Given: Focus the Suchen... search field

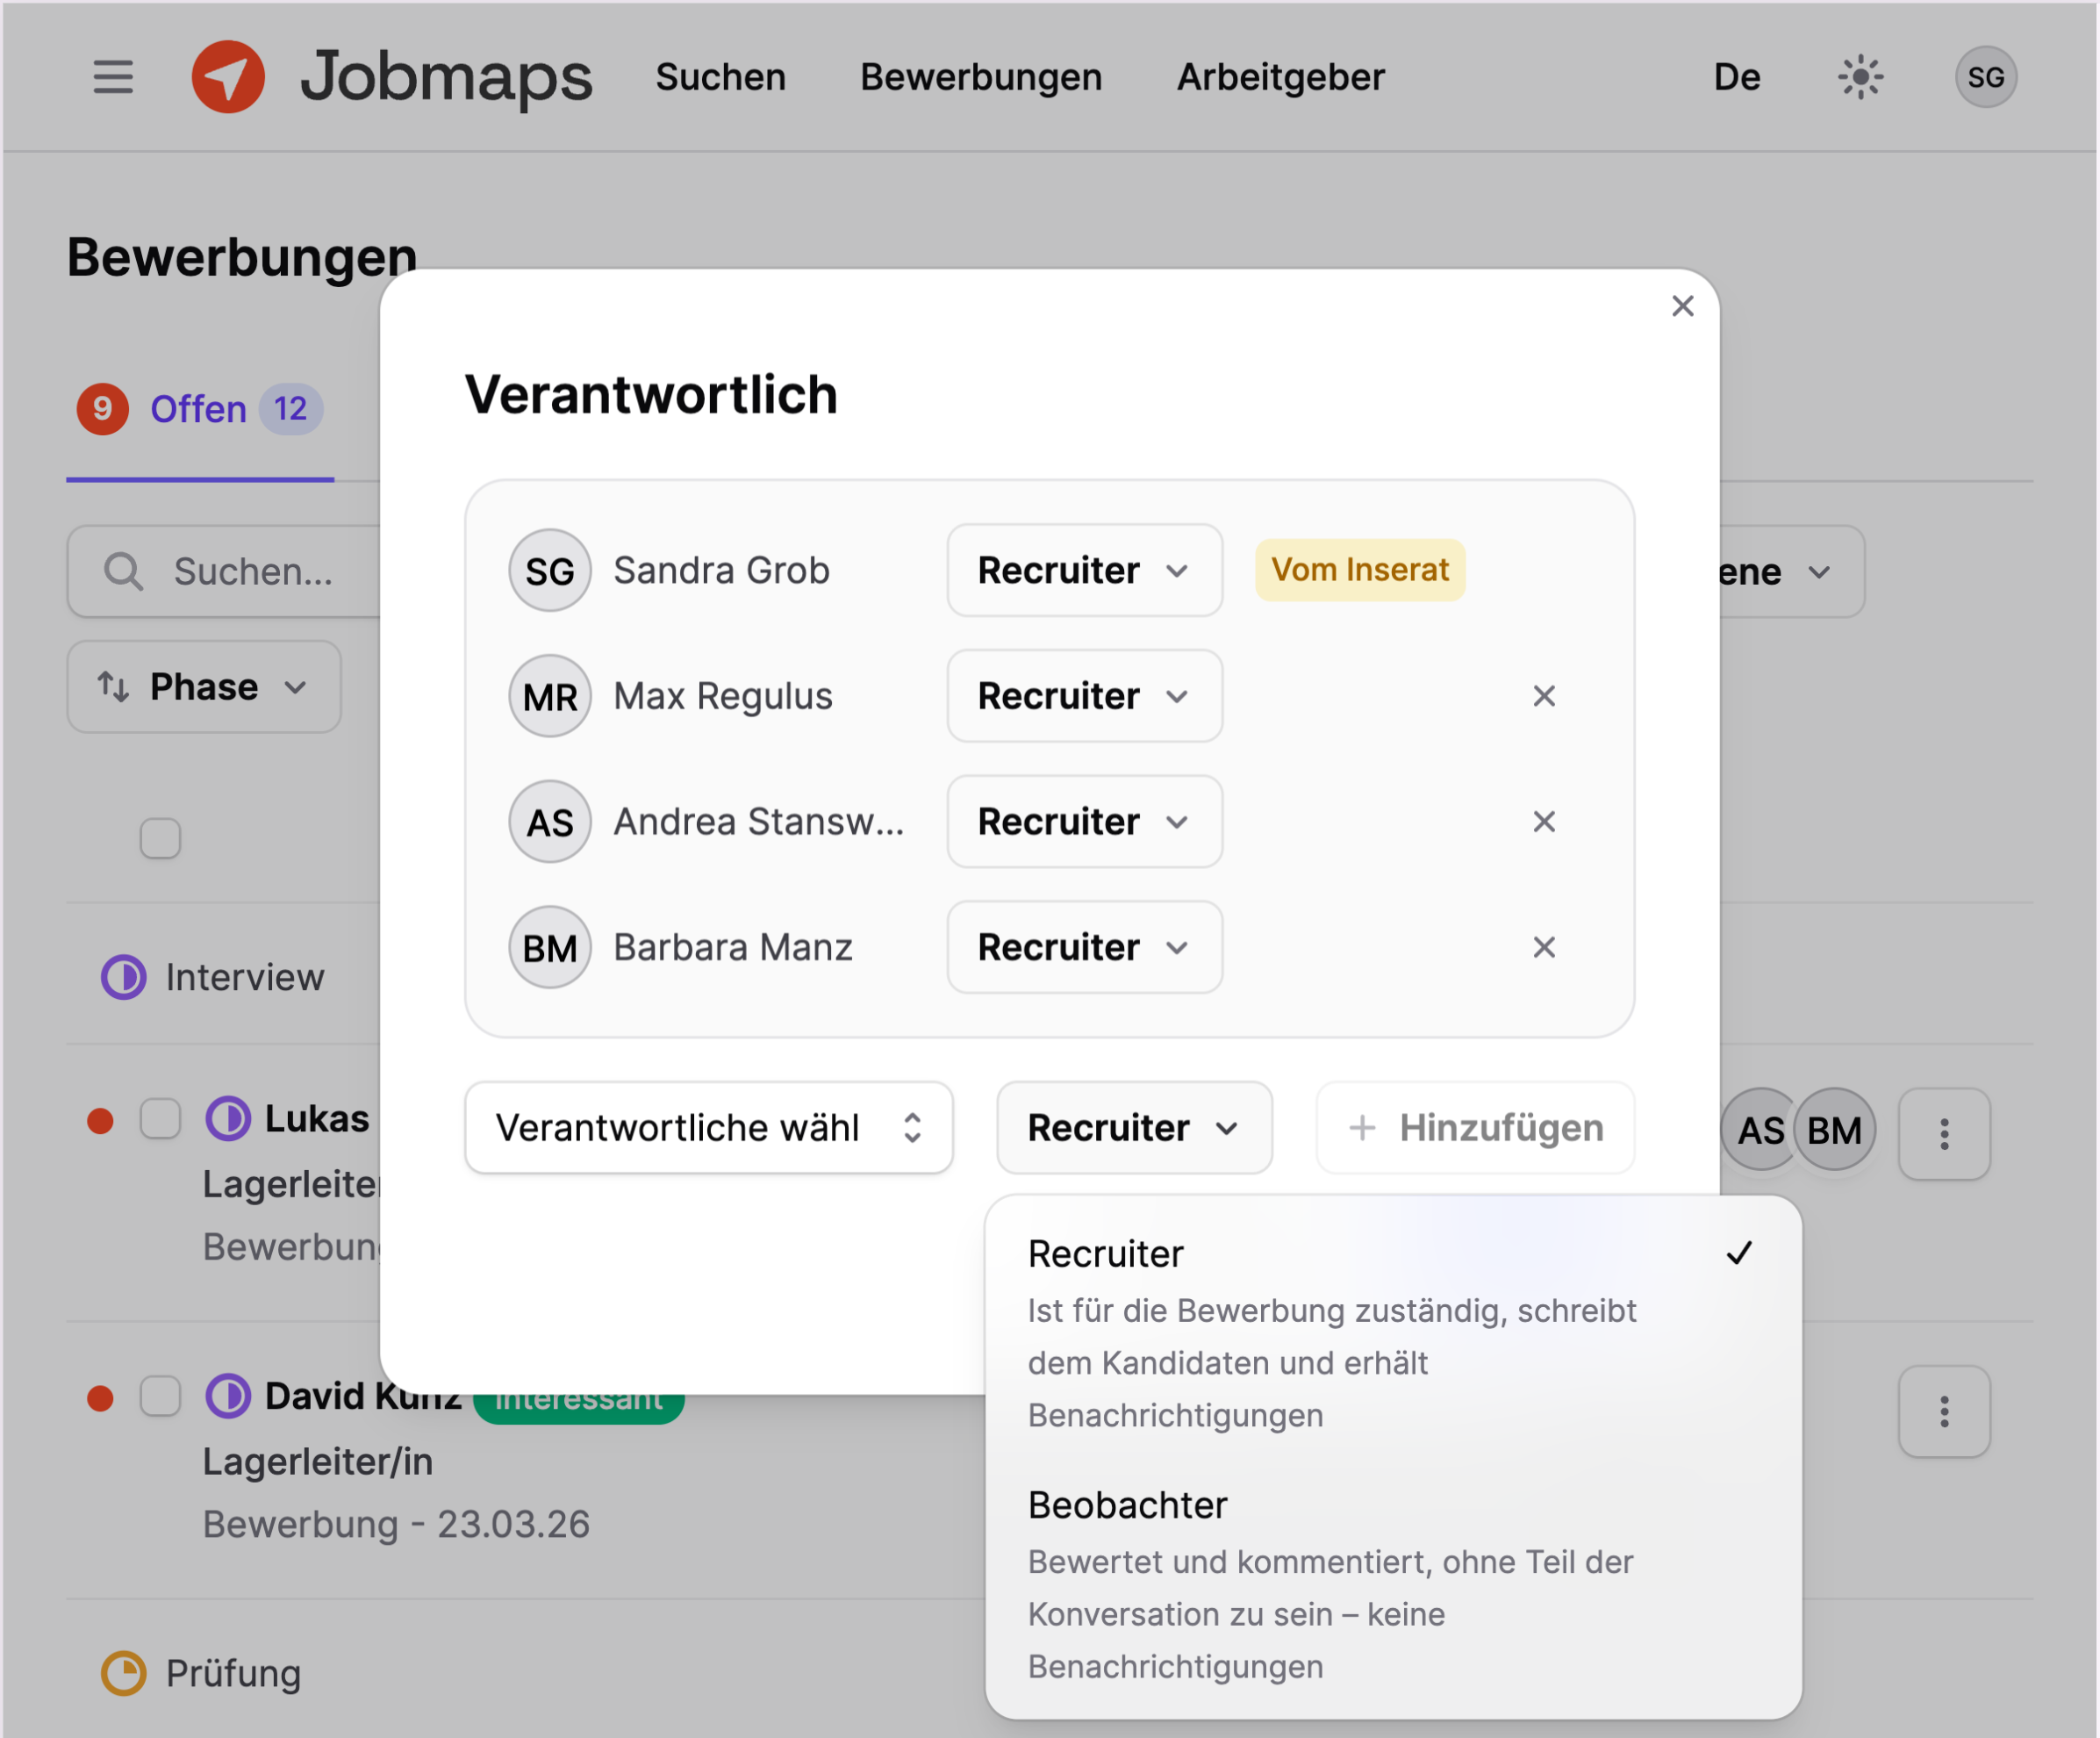Looking at the screenshot, I should click(x=224, y=572).
